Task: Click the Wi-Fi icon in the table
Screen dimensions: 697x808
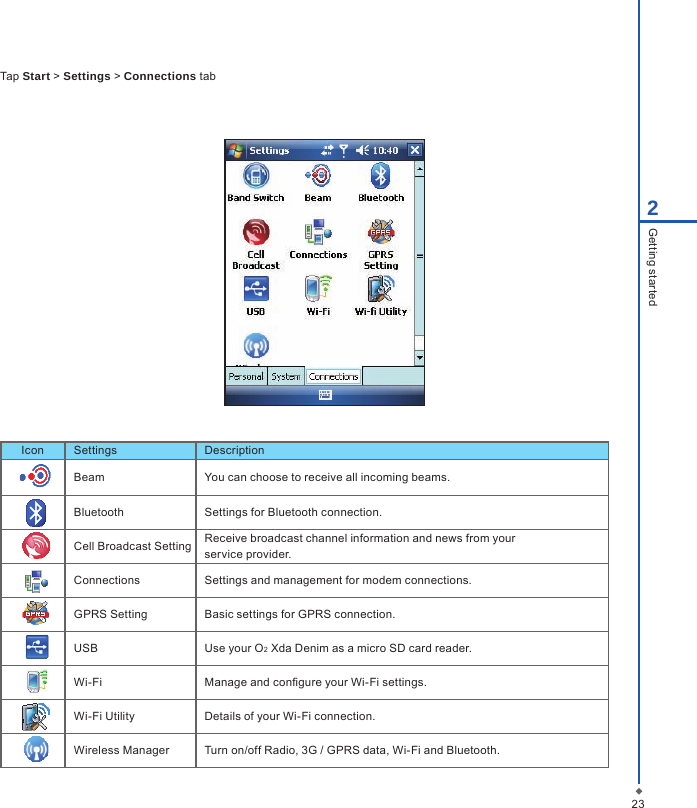Action: (x=37, y=681)
